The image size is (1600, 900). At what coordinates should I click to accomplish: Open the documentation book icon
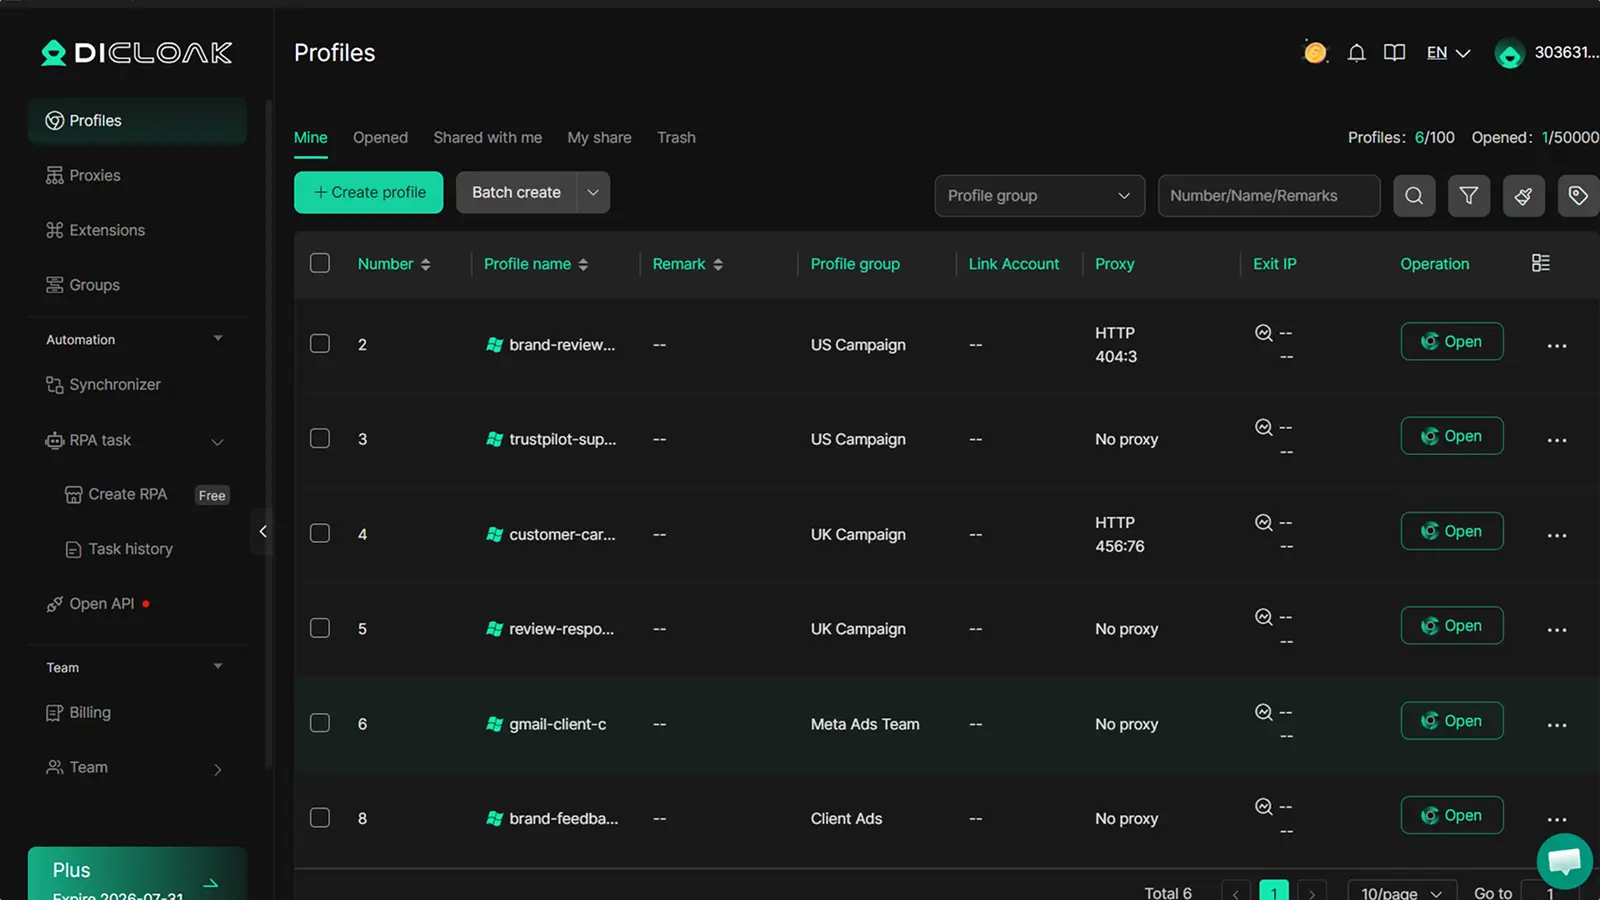click(x=1394, y=53)
